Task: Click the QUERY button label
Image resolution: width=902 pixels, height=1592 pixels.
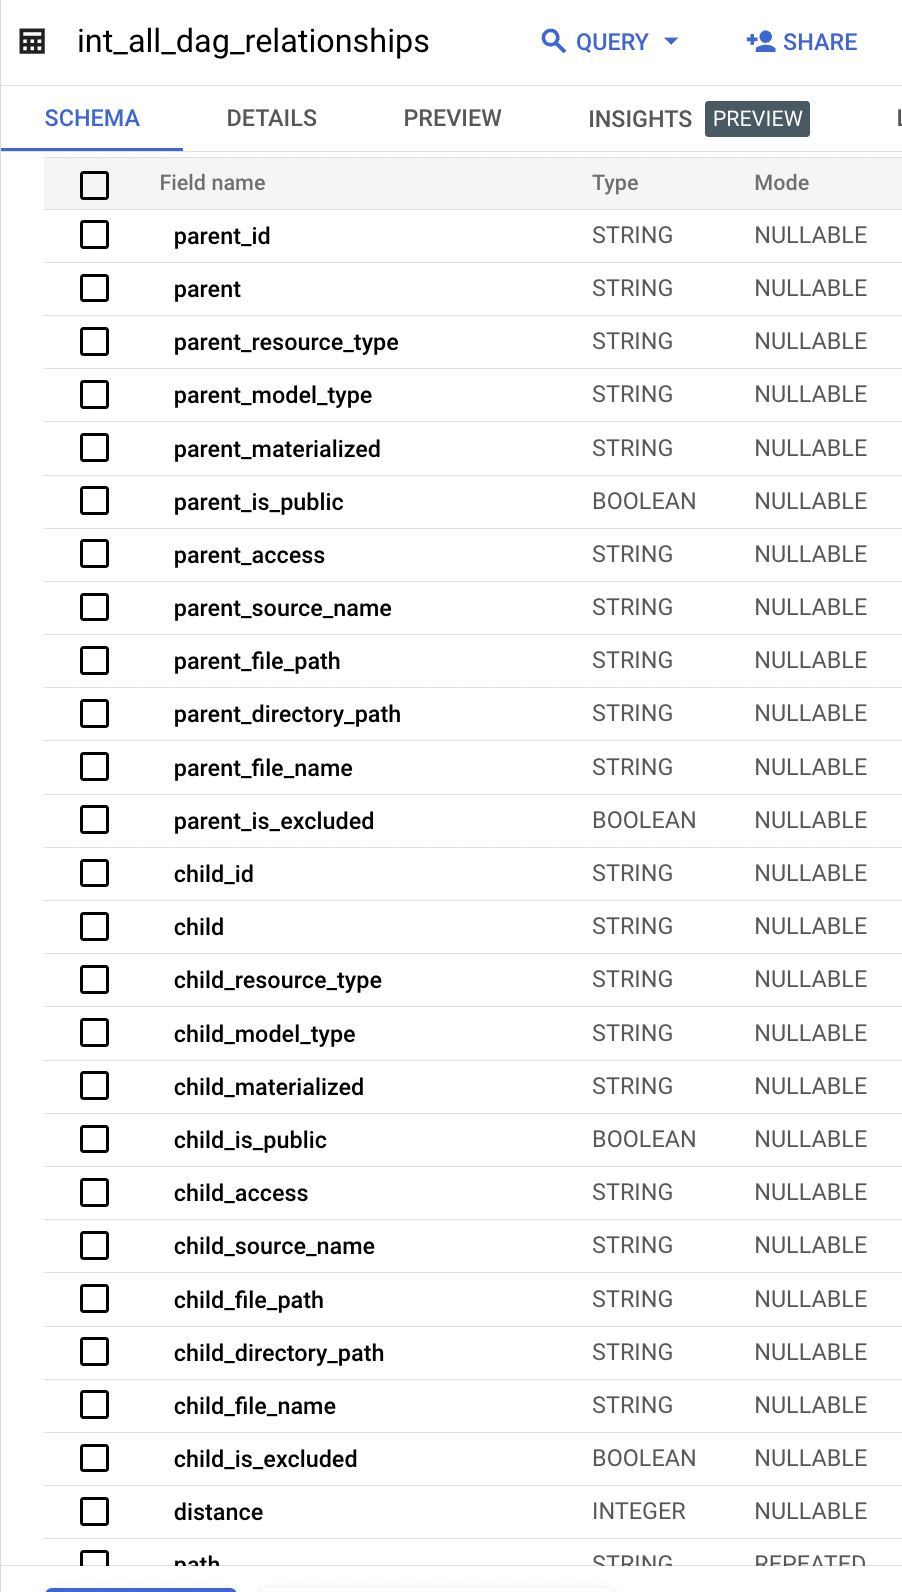Action: [612, 42]
